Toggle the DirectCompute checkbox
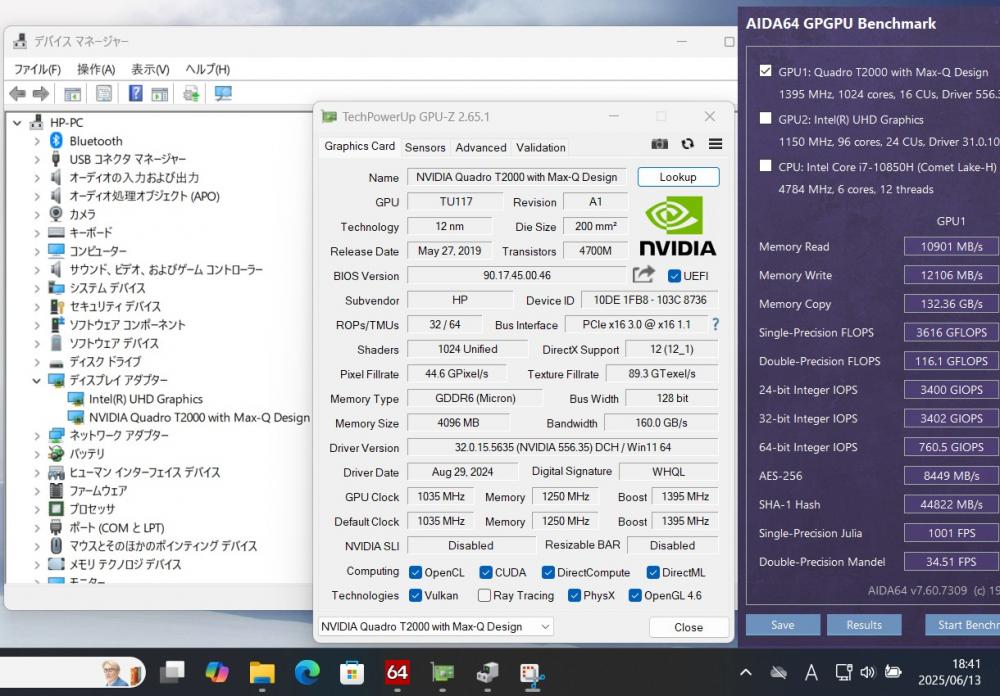Image resolution: width=1000 pixels, height=696 pixels. point(548,572)
